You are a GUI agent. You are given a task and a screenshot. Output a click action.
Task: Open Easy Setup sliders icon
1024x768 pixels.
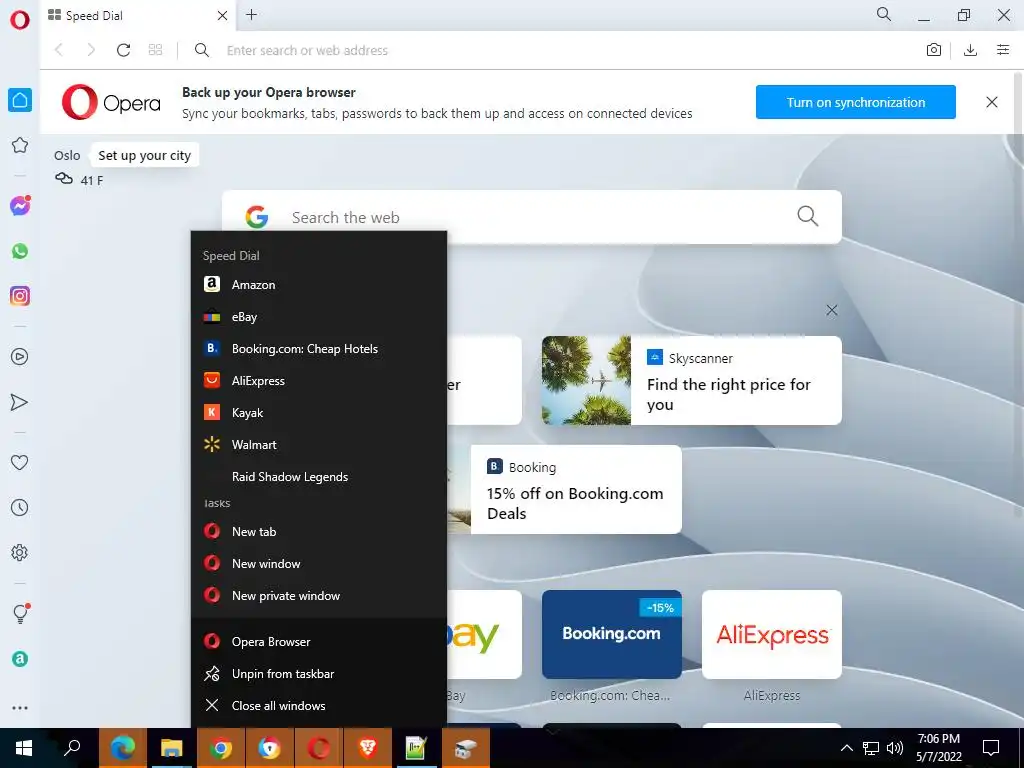(x=1003, y=50)
